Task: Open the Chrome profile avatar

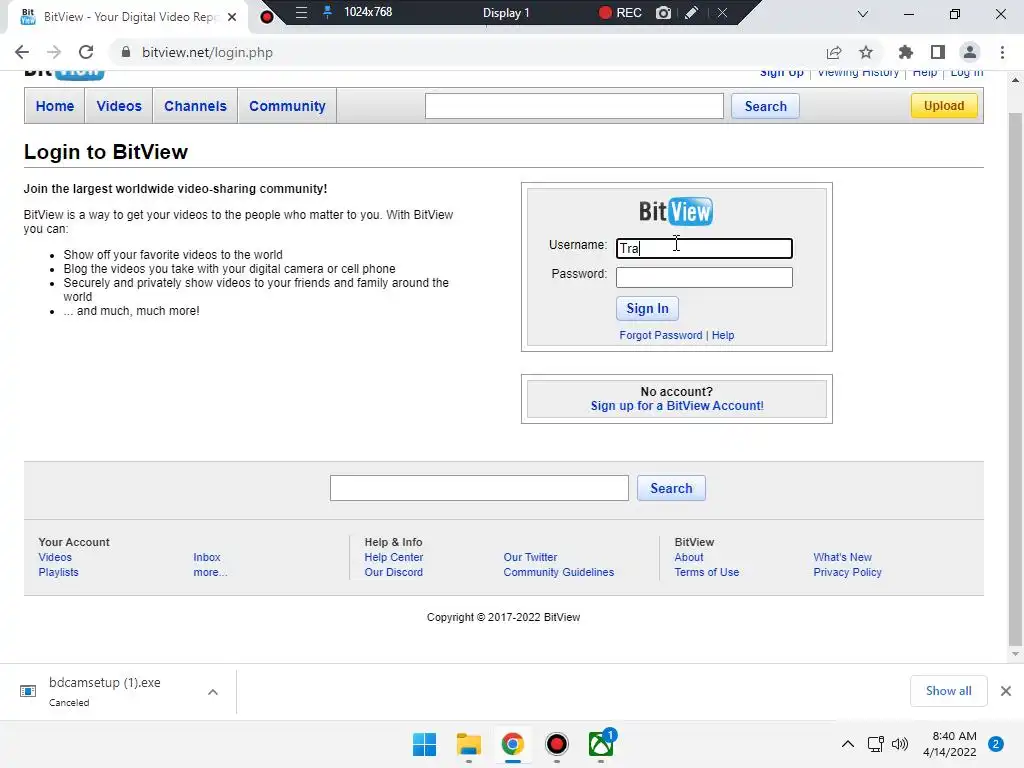Action: point(970,52)
